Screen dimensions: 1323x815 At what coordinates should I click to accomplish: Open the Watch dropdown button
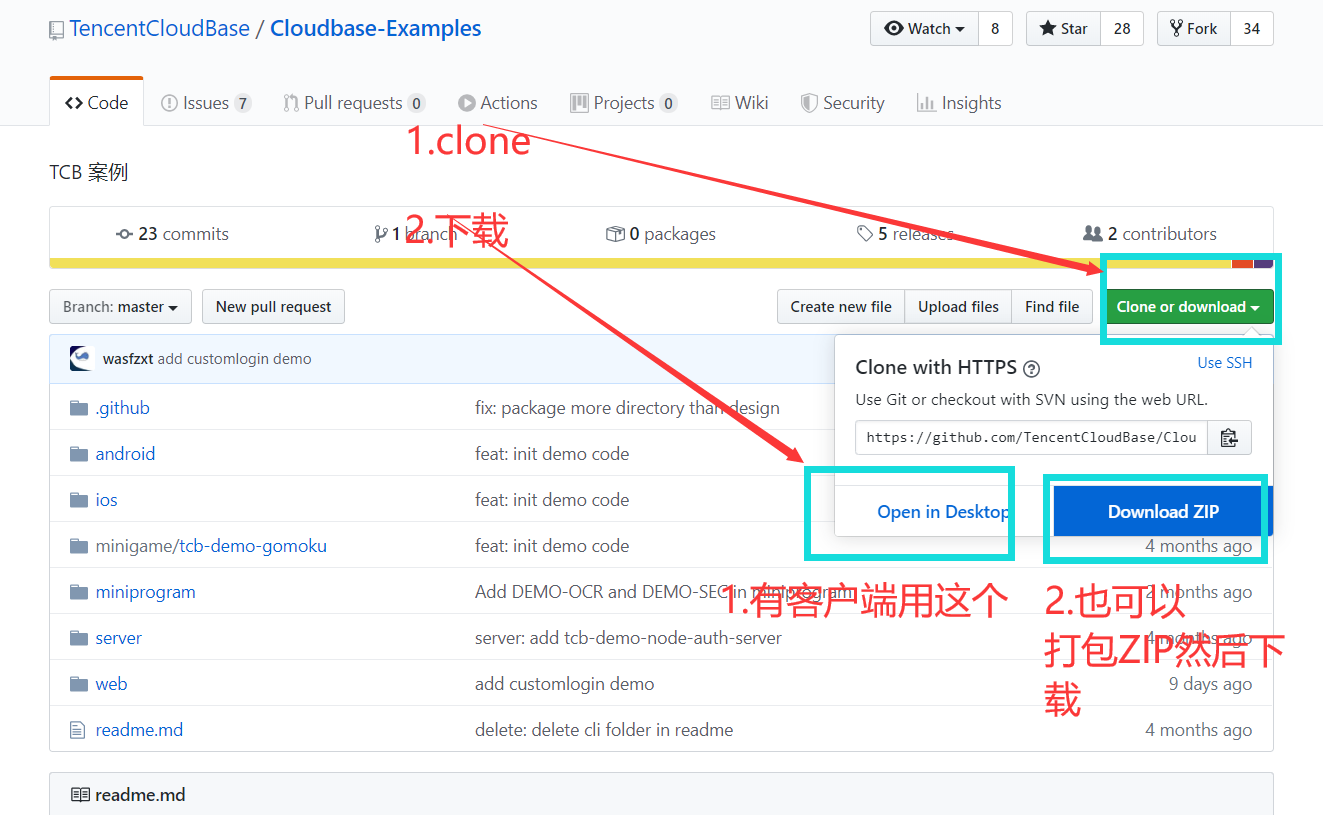tap(924, 29)
